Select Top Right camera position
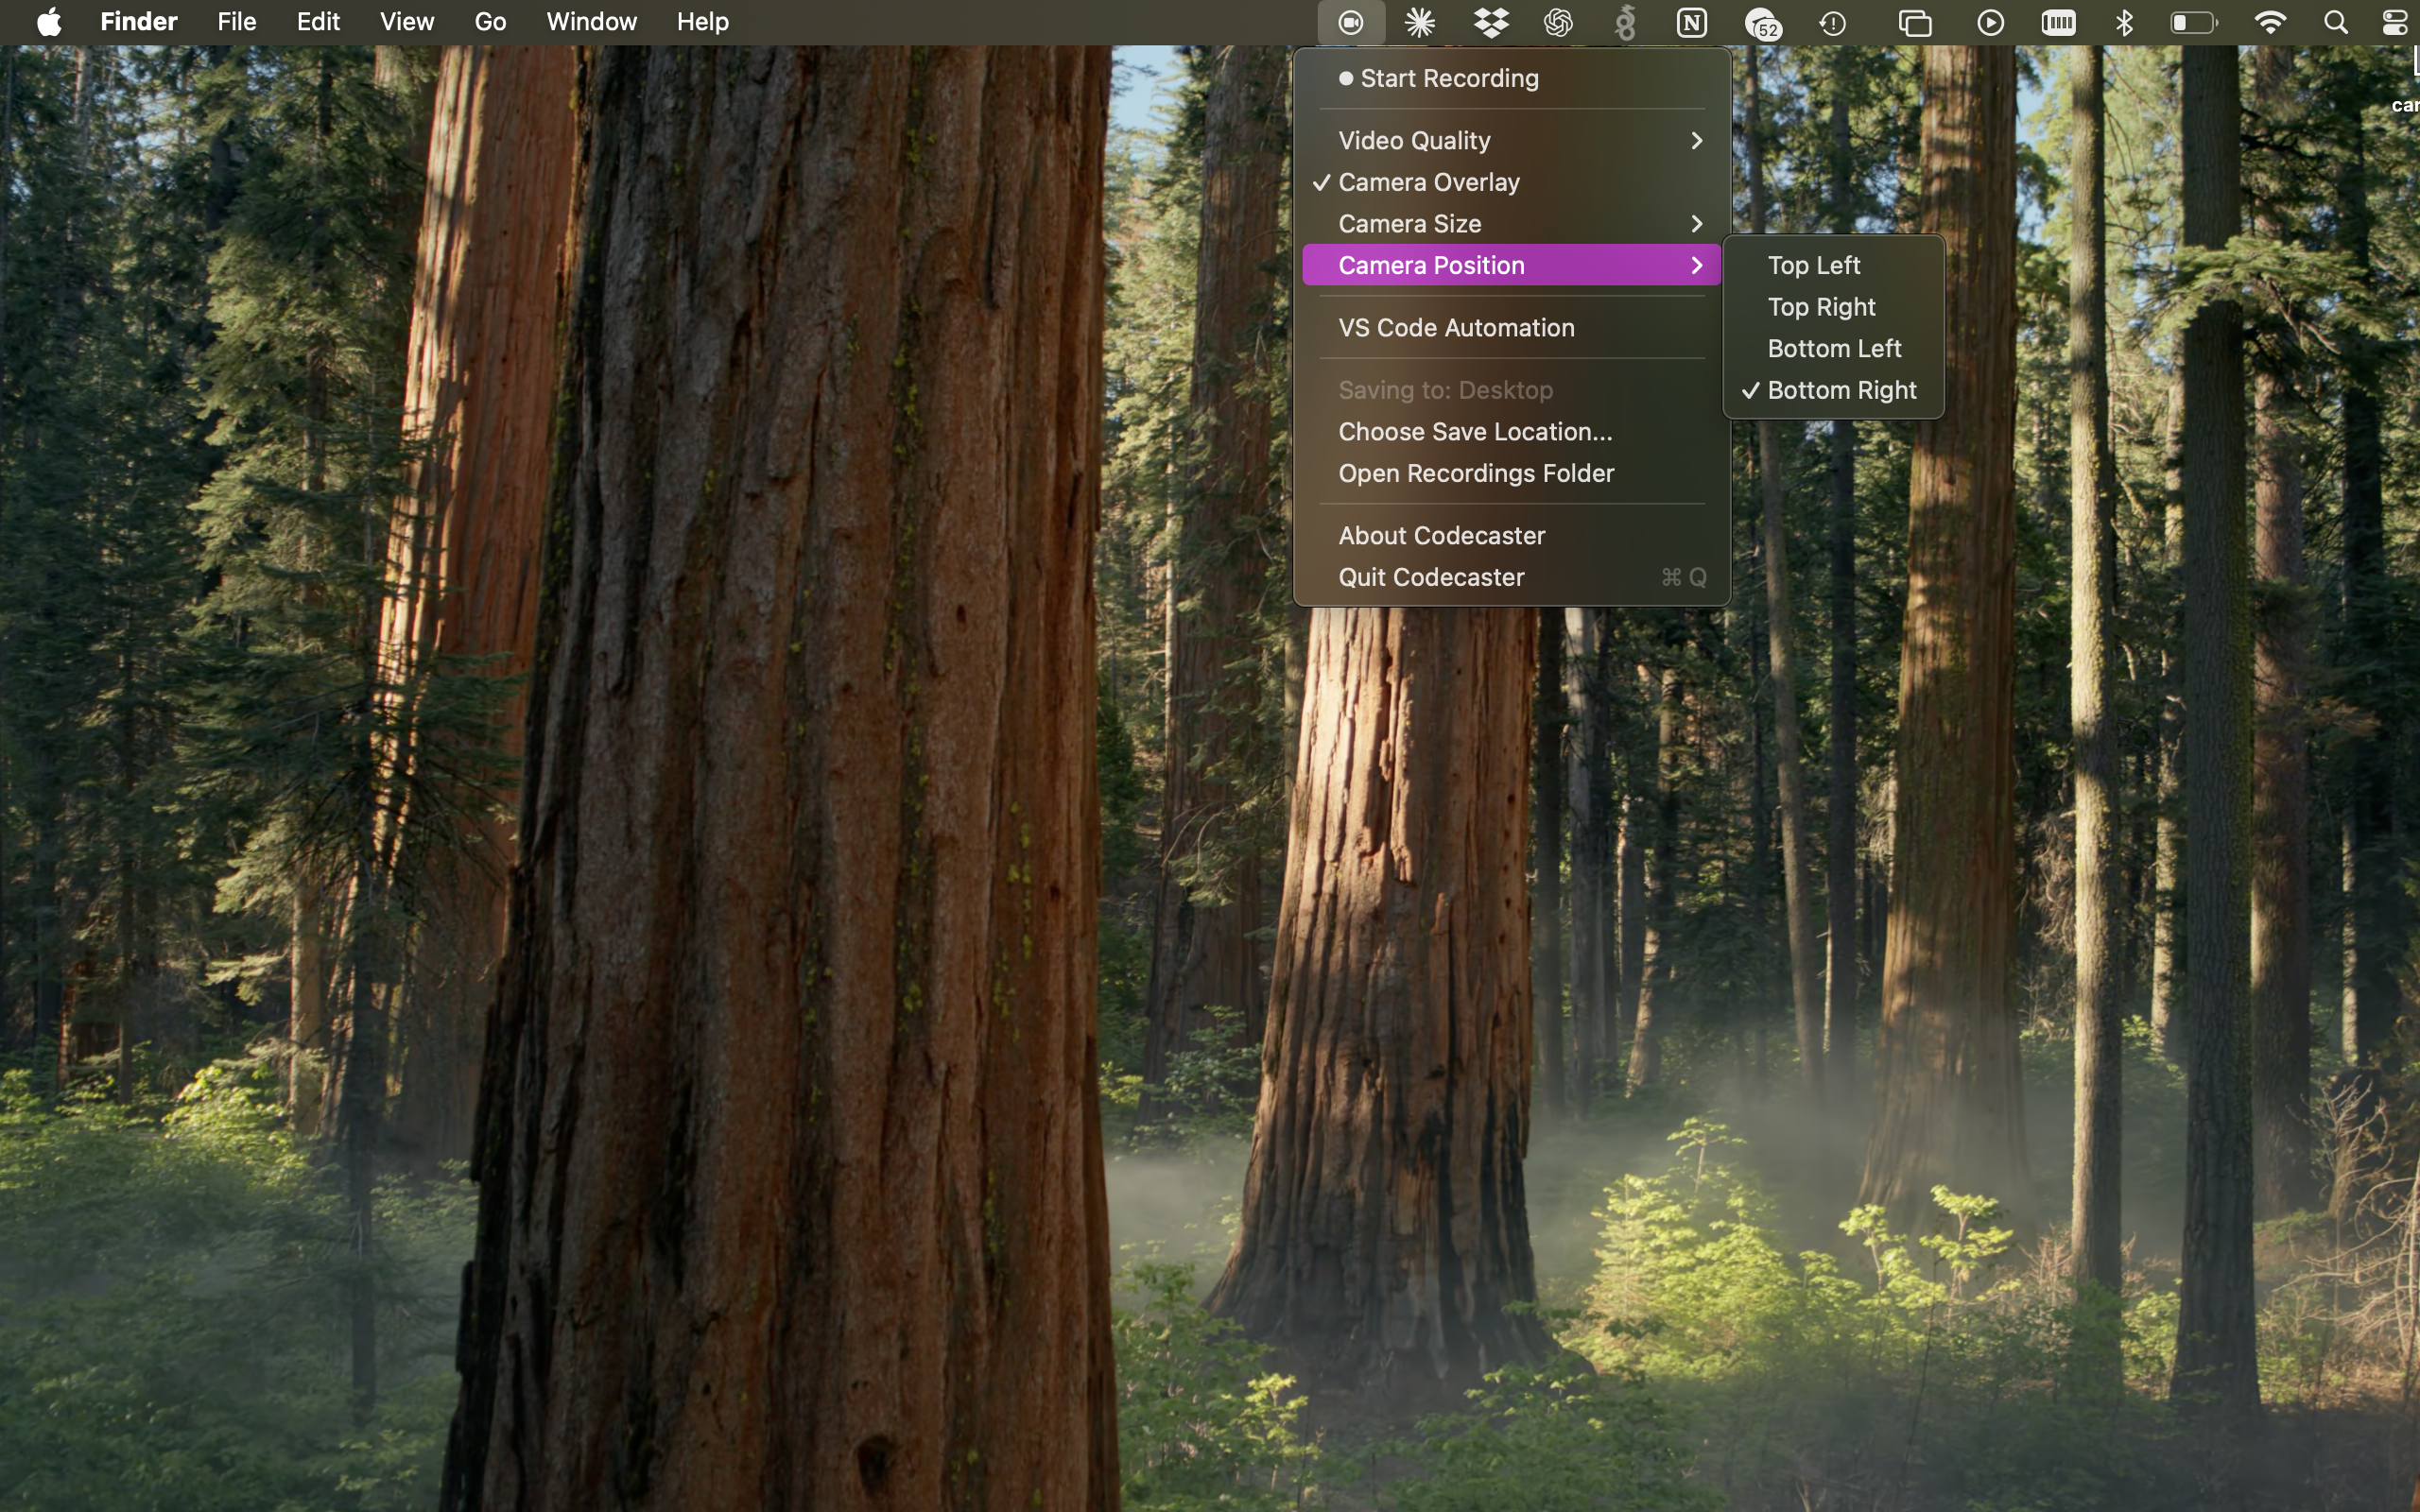 pyautogui.click(x=1833, y=307)
